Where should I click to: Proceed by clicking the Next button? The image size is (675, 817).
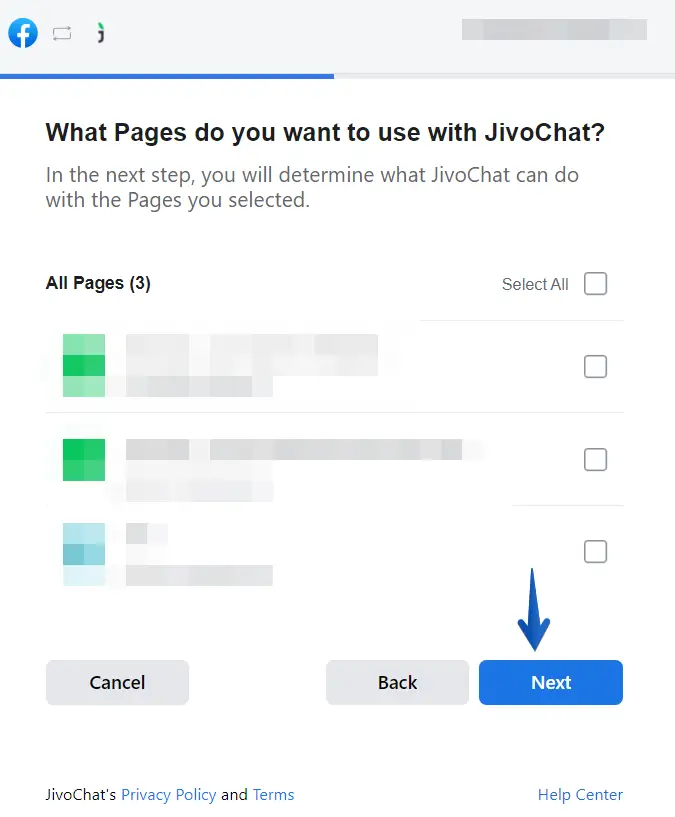pyautogui.click(x=551, y=683)
